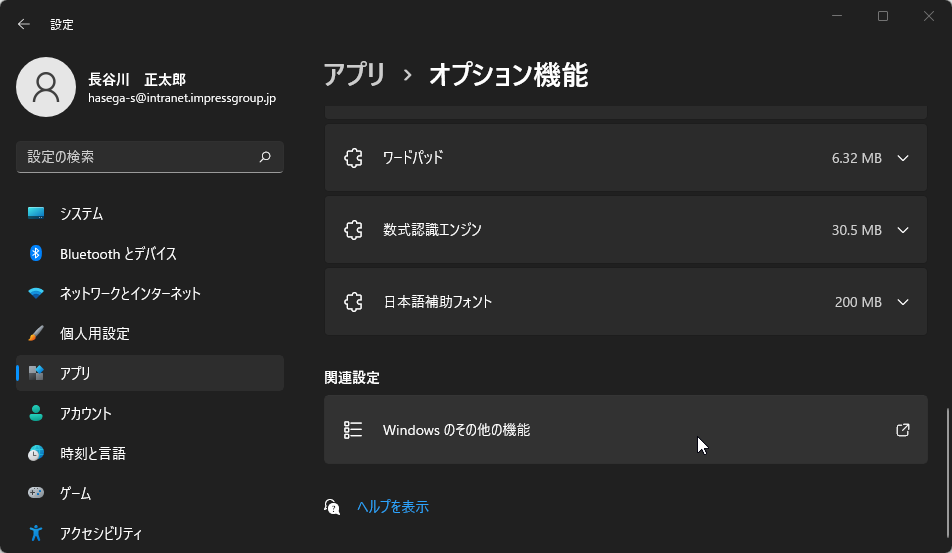Click the ゲーム controller icon
Viewport: 952px width, 553px height.
(36, 492)
